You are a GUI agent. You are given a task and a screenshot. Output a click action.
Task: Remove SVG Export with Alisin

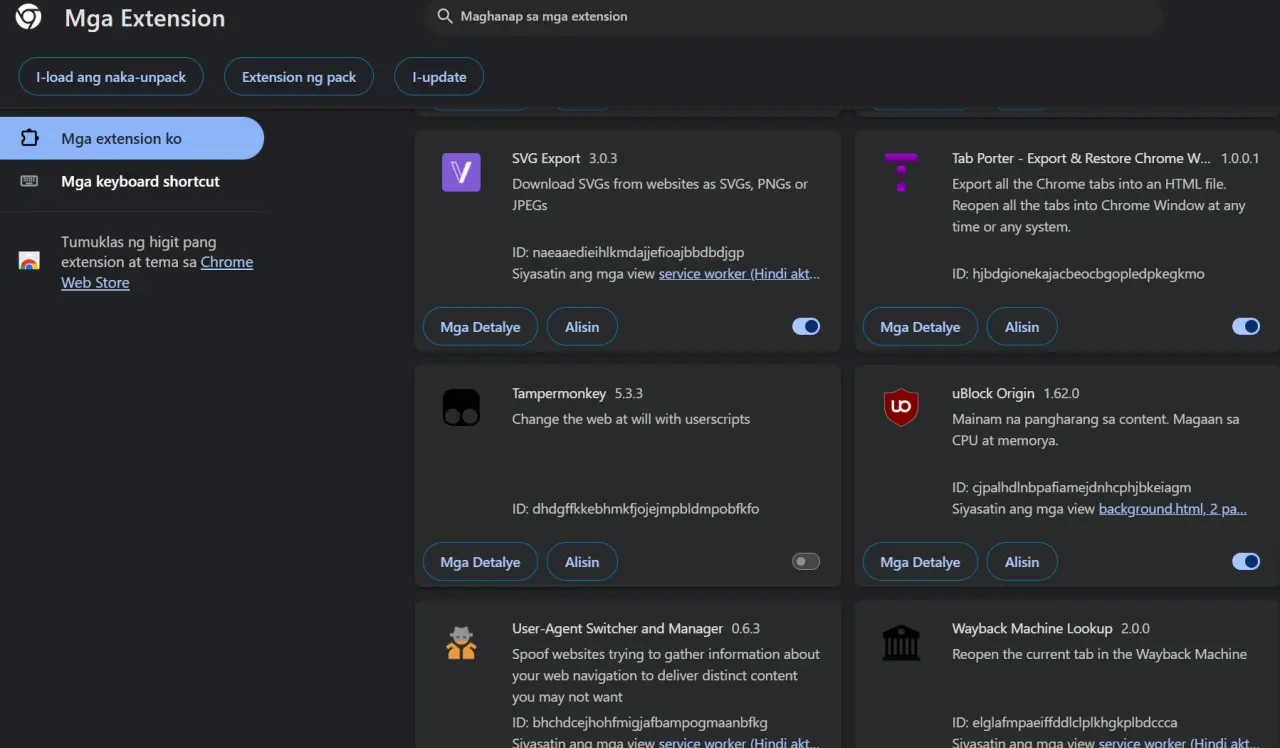point(582,327)
